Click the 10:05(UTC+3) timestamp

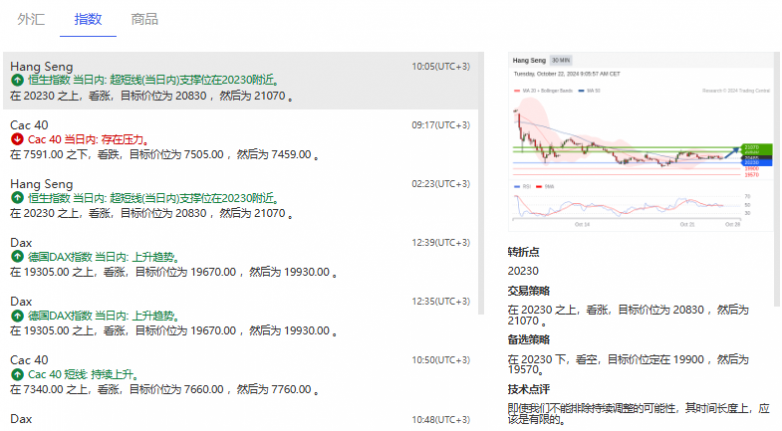click(440, 67)
